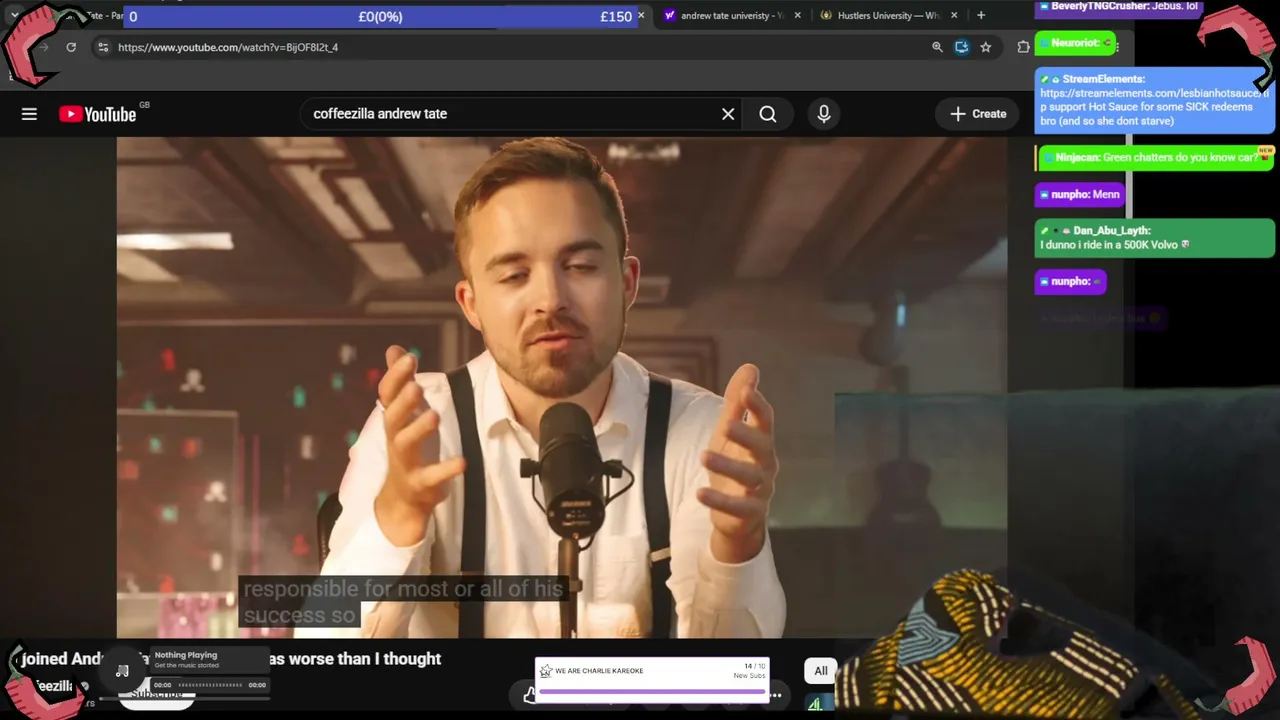Open the YouTube Create button
This screenshot has height=720, width=1280.
coord(978,114)
